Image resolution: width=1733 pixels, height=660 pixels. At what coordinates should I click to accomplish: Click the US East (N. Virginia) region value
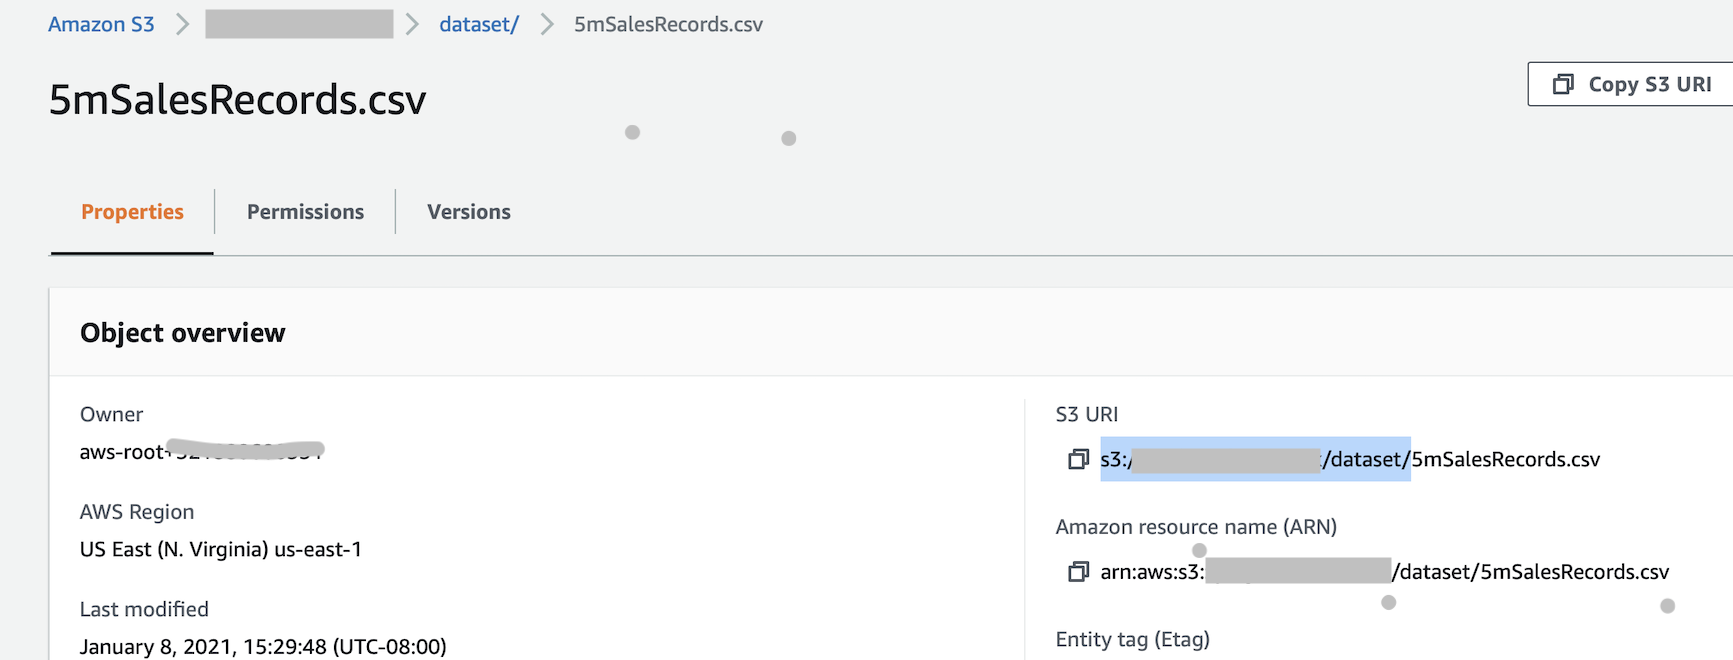coord(221,549)
